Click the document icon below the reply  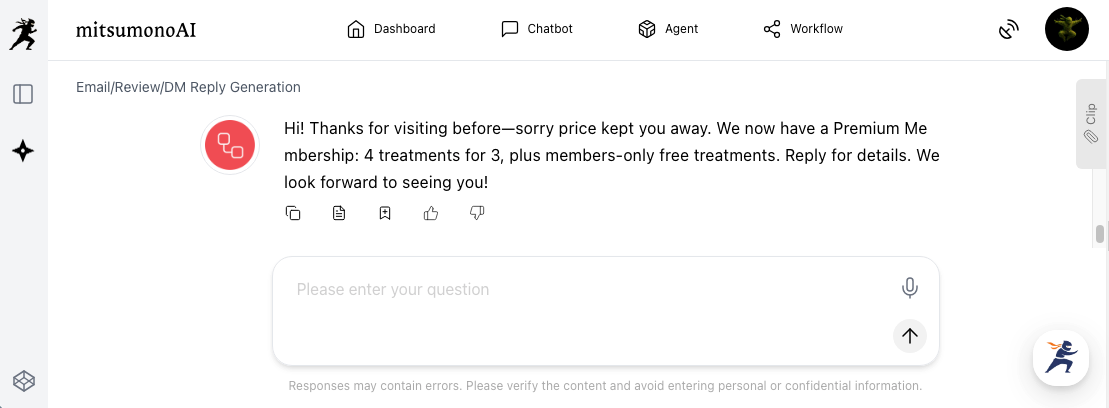339,213
